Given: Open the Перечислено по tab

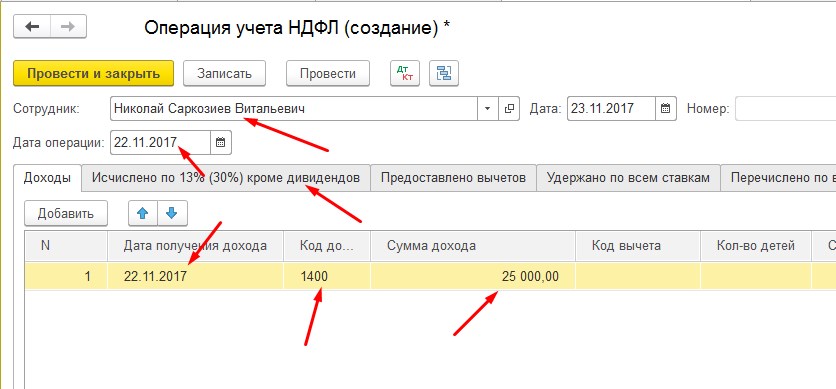Looking at the screenshot, I should point(778,177).
